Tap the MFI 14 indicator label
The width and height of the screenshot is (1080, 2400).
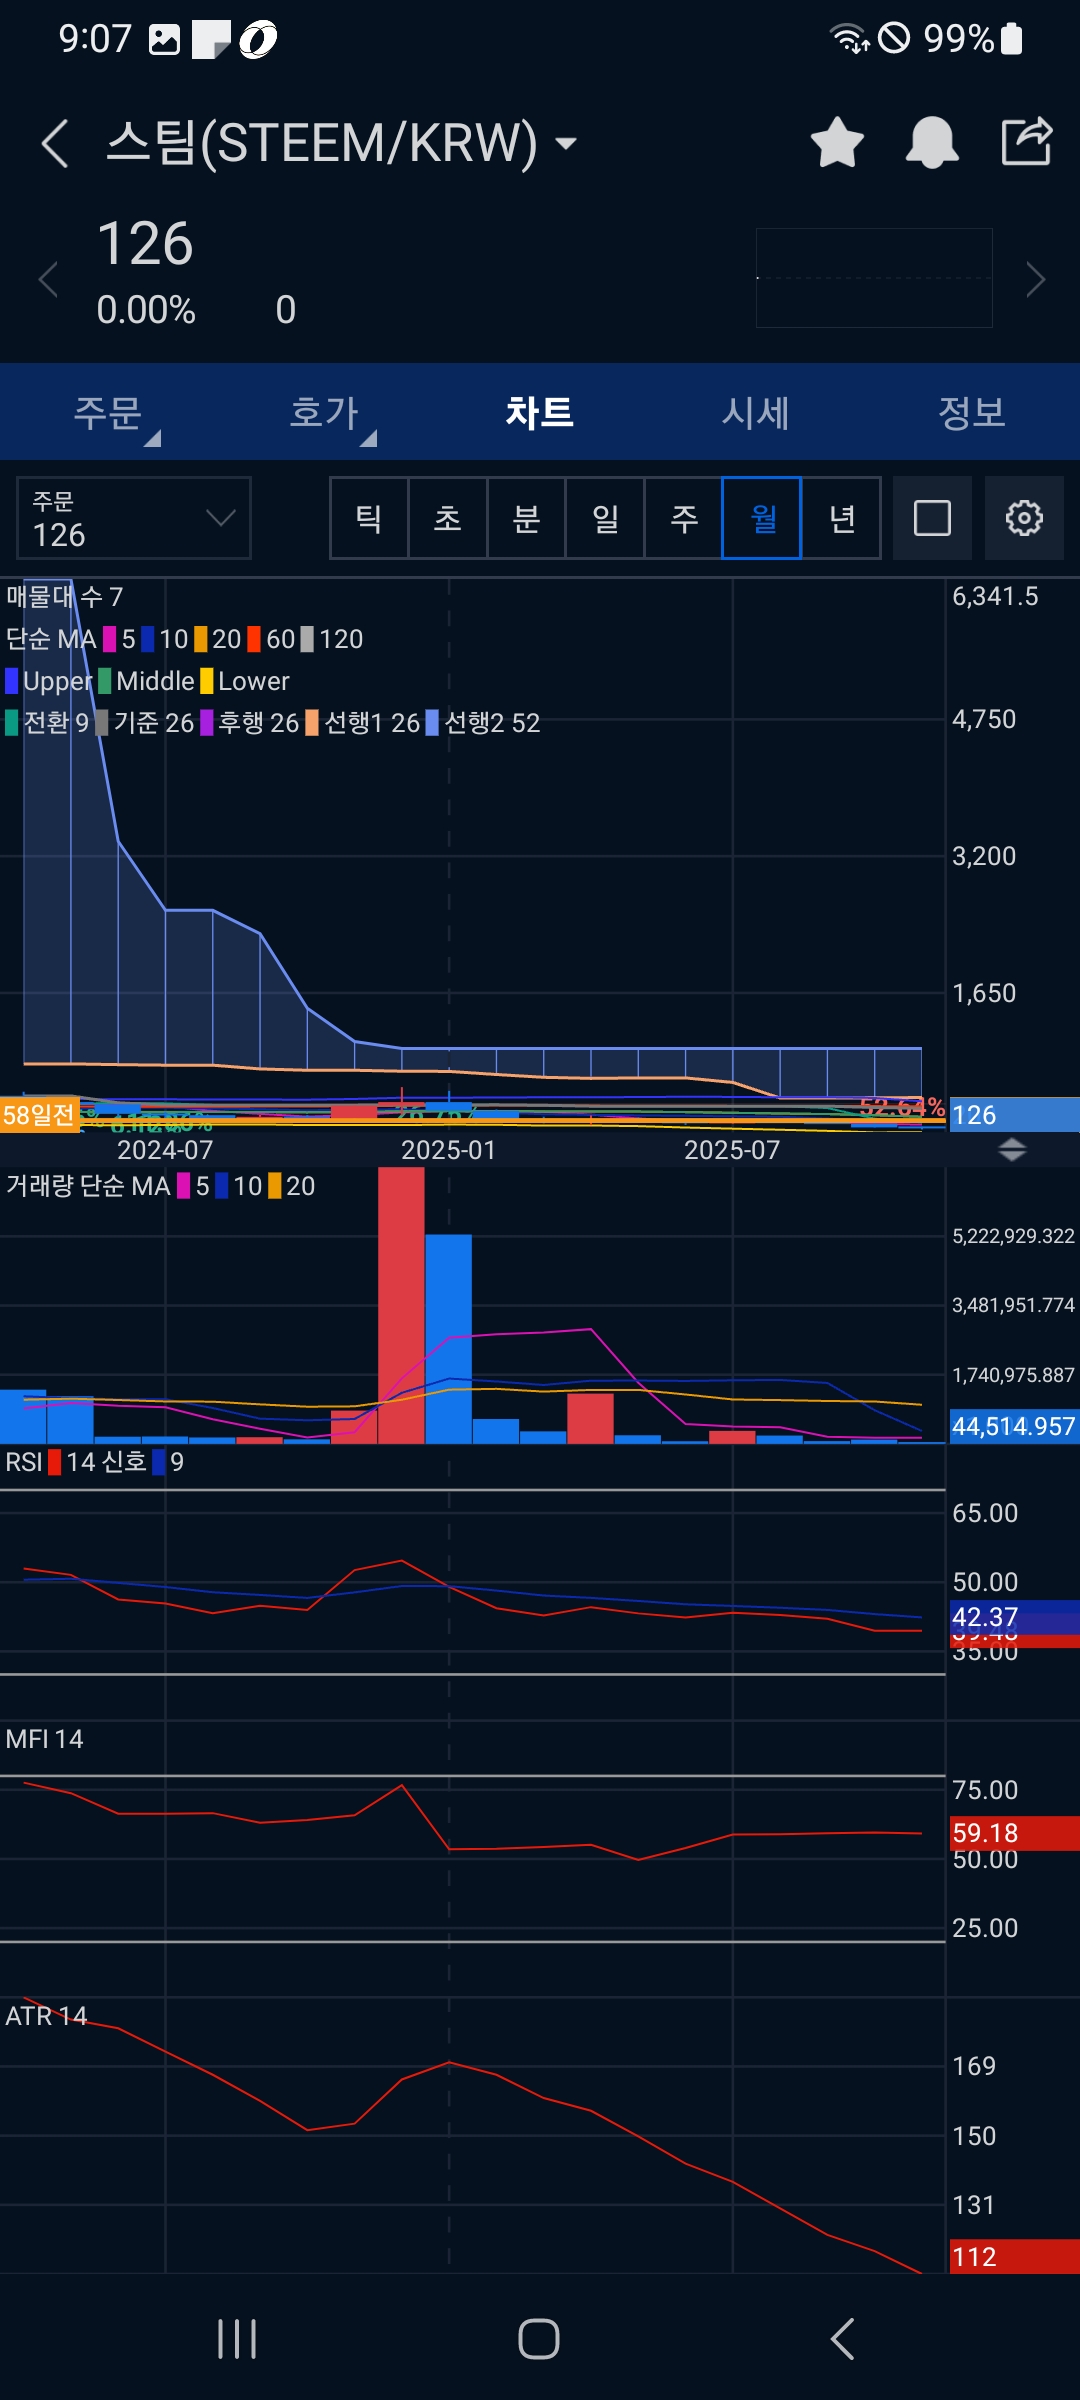tap(44, 1739)
